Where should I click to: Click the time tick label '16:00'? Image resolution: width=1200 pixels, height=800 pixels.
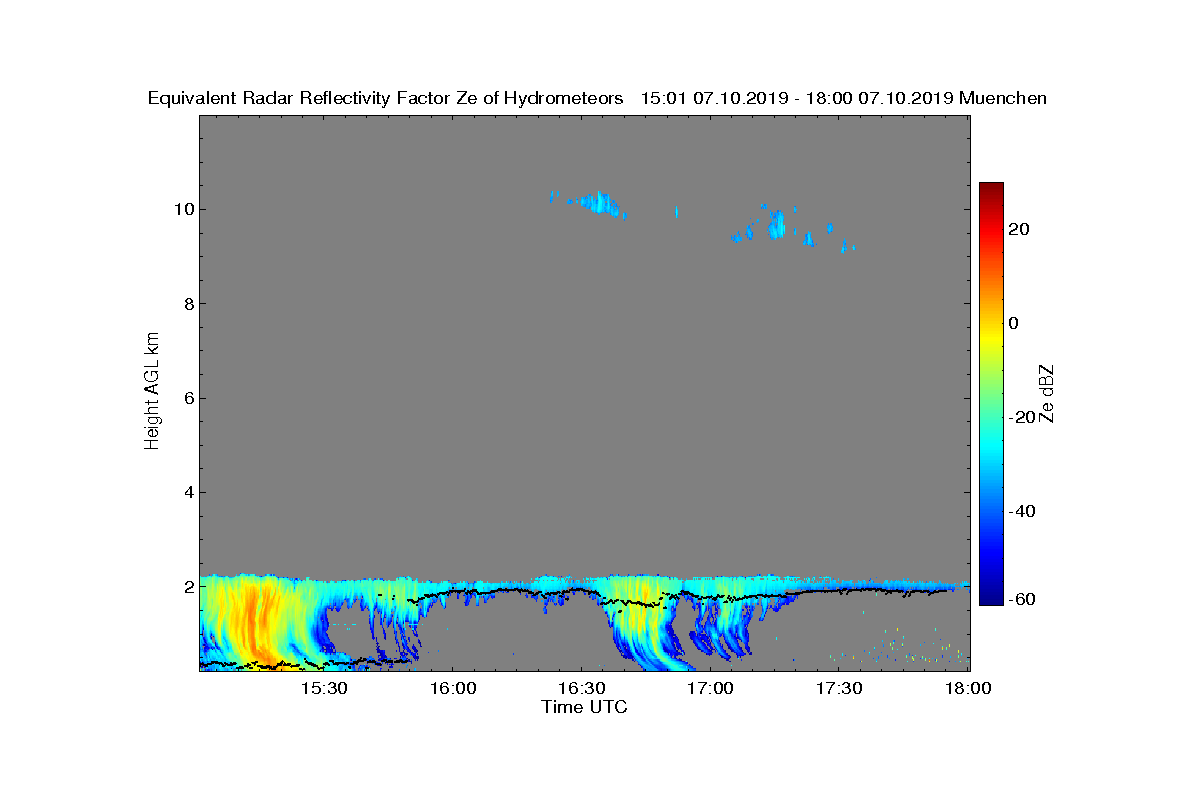click(454, 688)
